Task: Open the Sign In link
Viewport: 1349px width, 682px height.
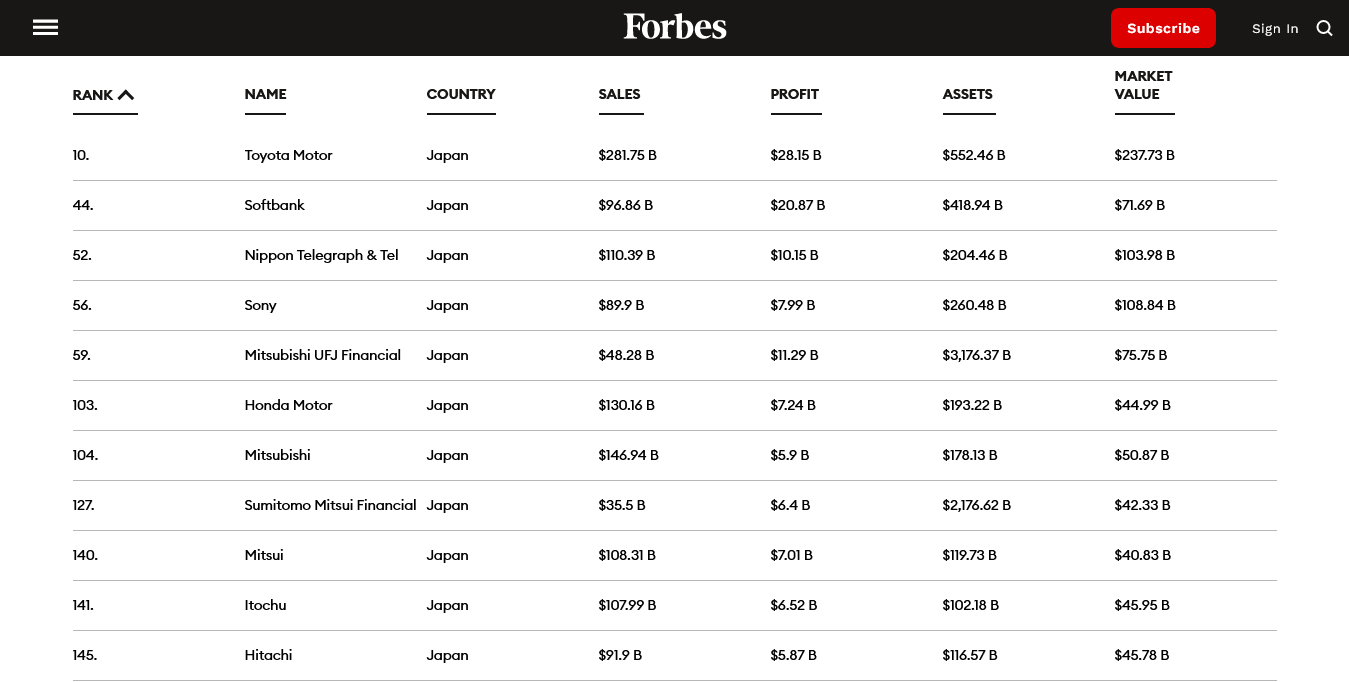Action: click(1275, 29)
